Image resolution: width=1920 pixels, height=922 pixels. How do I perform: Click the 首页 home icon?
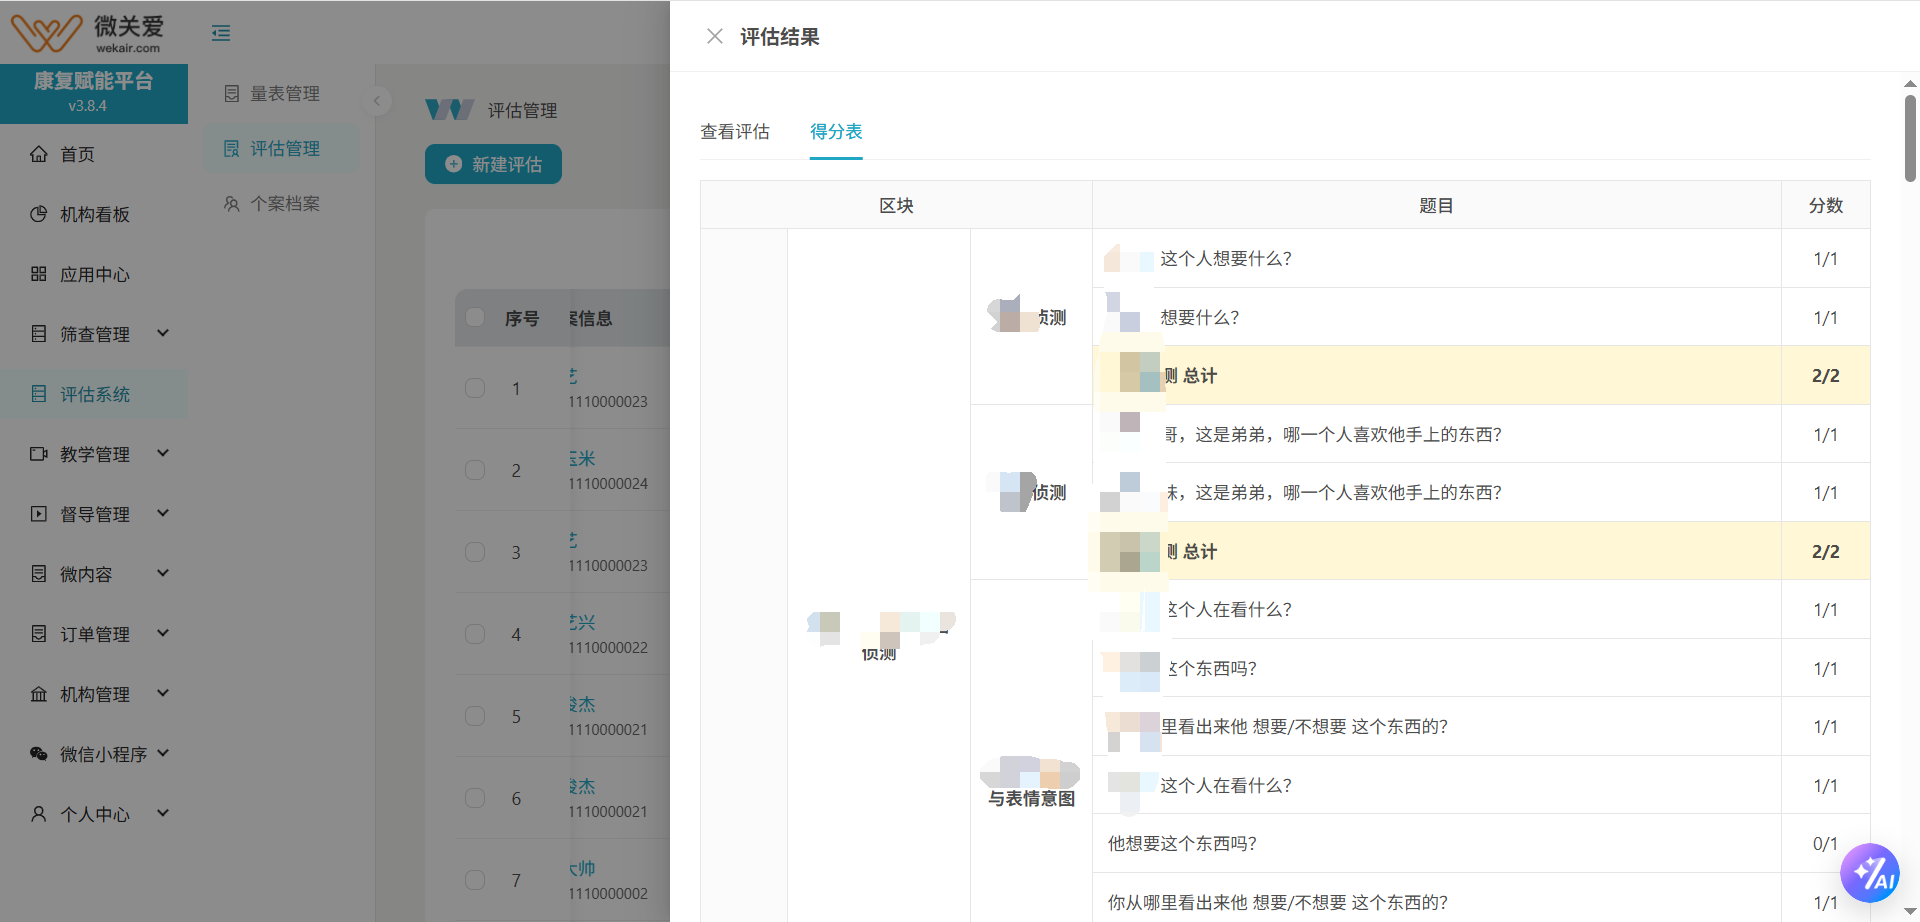(x=39, y=154)
